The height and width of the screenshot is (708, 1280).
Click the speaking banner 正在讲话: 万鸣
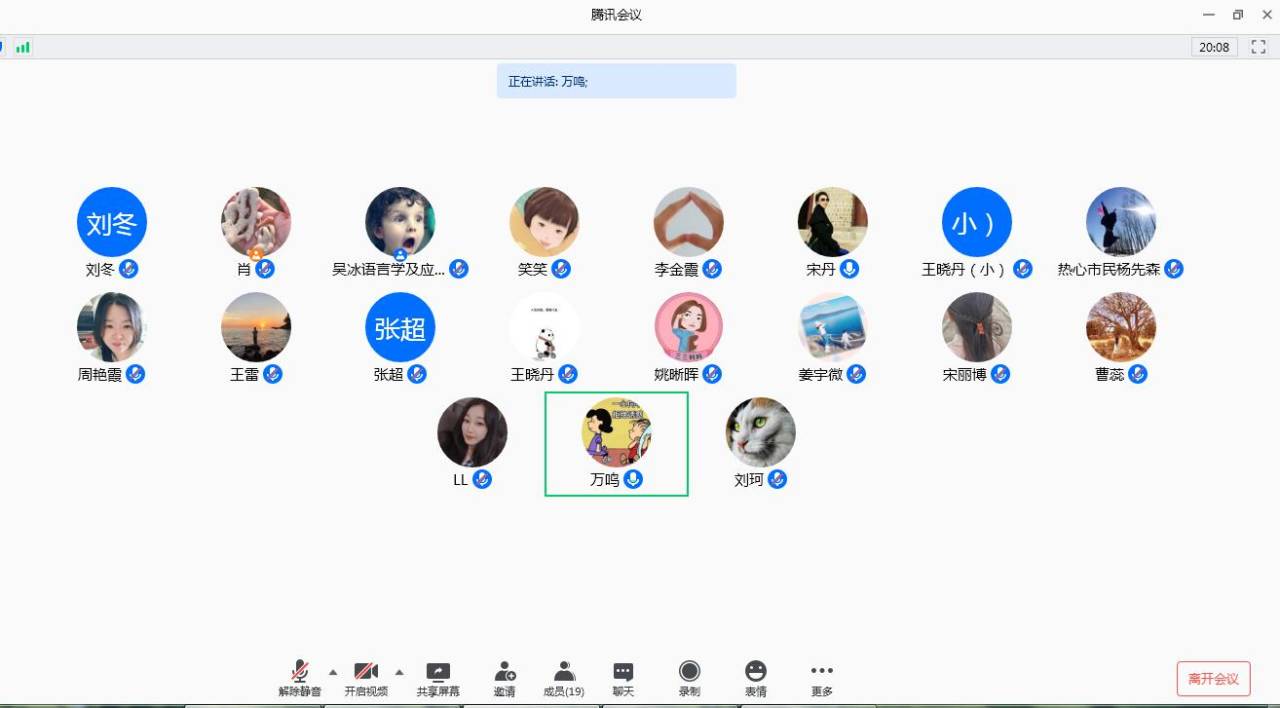coord(616,81)
